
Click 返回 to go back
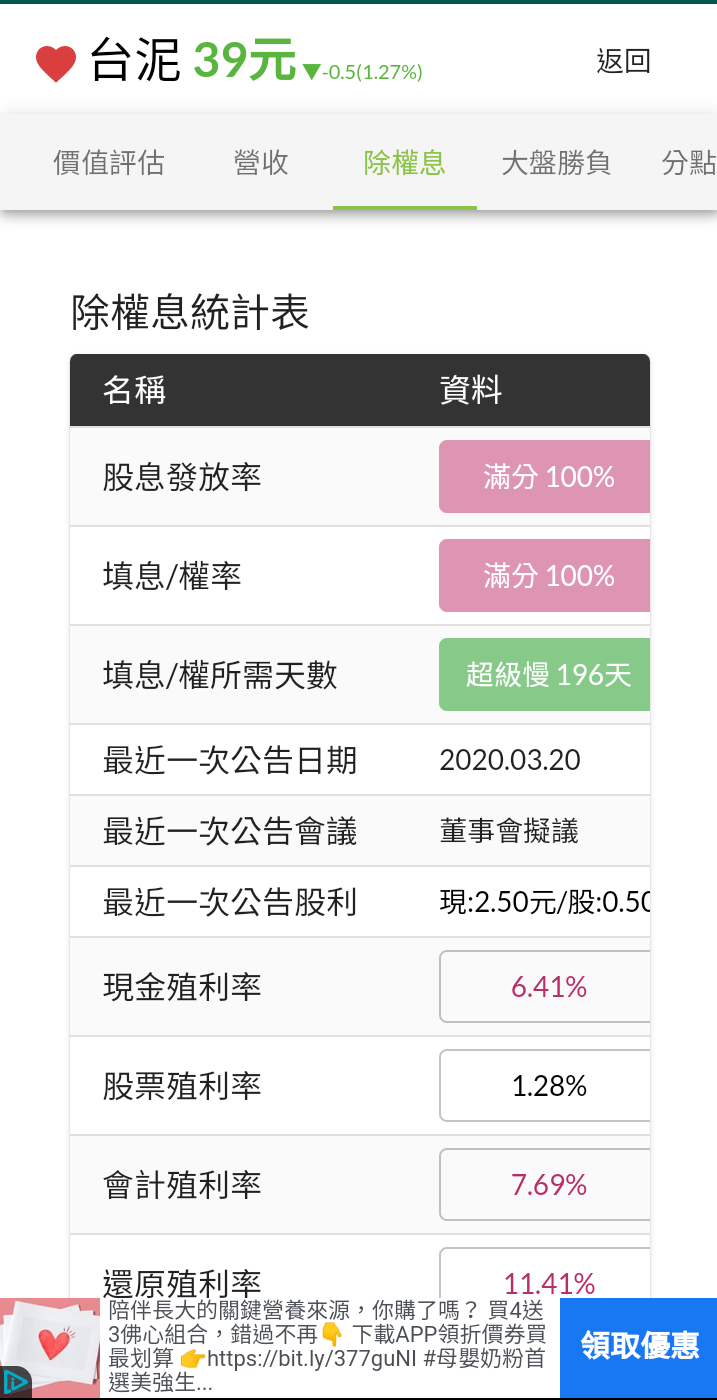pos(624,61)
